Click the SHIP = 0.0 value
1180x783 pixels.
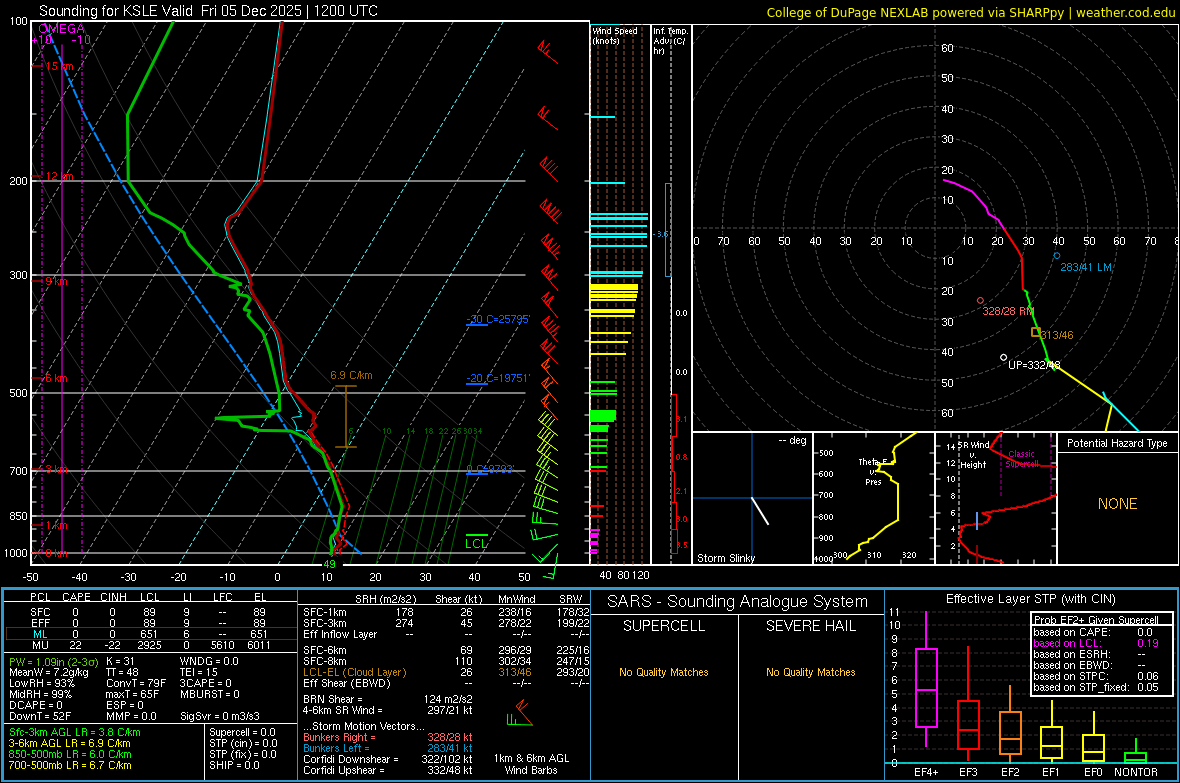[x=233, y=765]
